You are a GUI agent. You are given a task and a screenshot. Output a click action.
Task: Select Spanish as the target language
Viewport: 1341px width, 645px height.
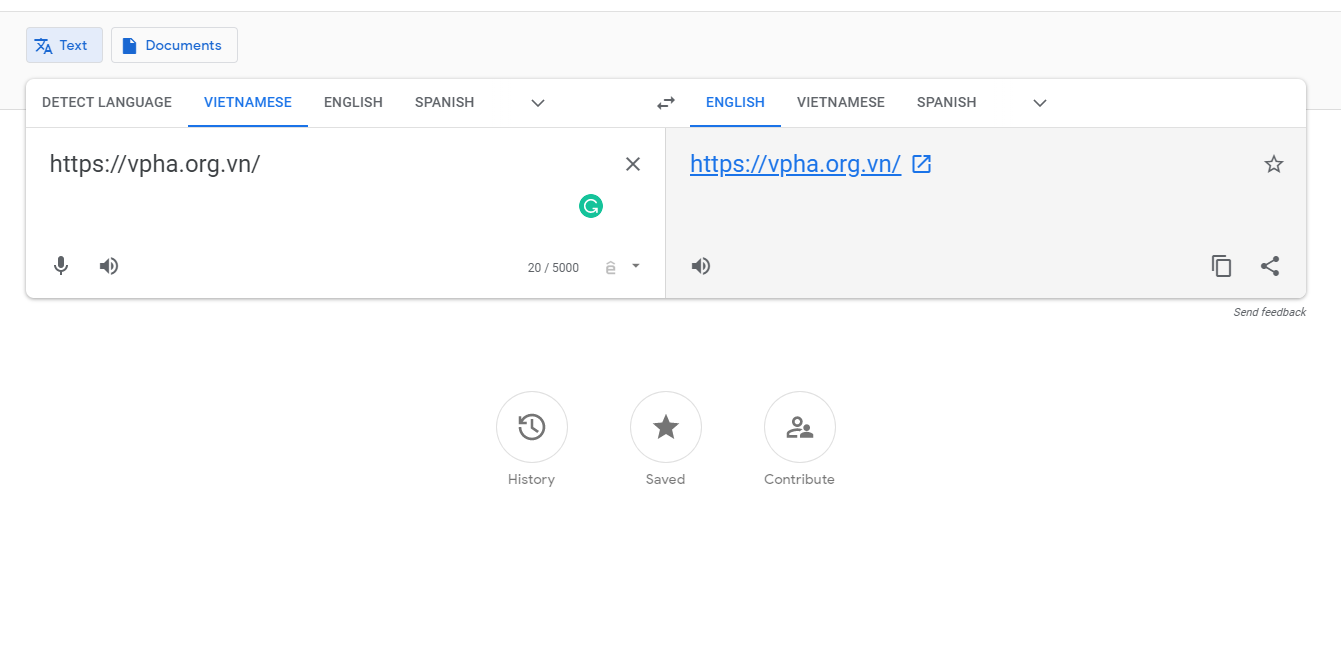(946, 102)
